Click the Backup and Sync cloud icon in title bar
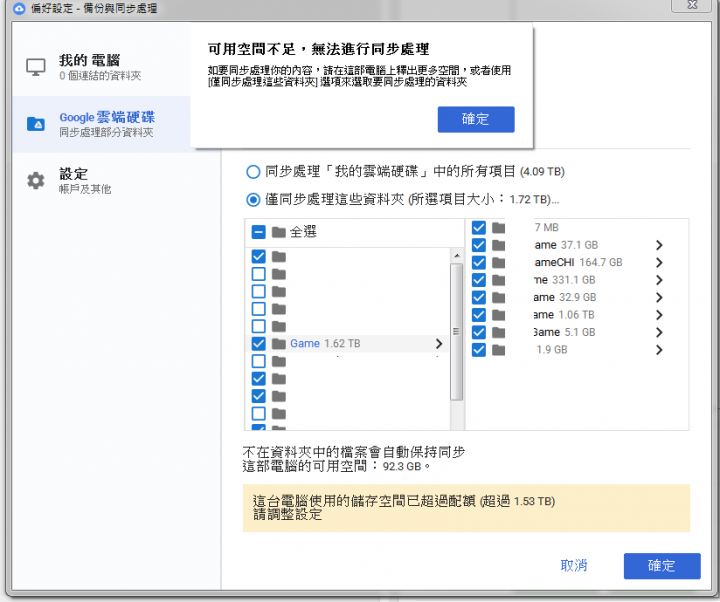Image resolution: width=720 pixels, height=602 pixels. click(x=19, y=8)
